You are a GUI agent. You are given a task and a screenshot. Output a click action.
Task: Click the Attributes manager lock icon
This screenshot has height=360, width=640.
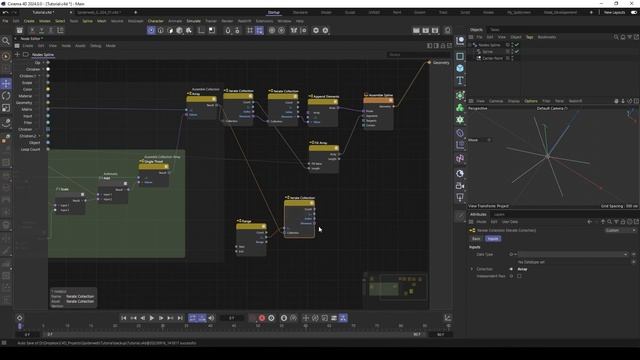[623, 222]
